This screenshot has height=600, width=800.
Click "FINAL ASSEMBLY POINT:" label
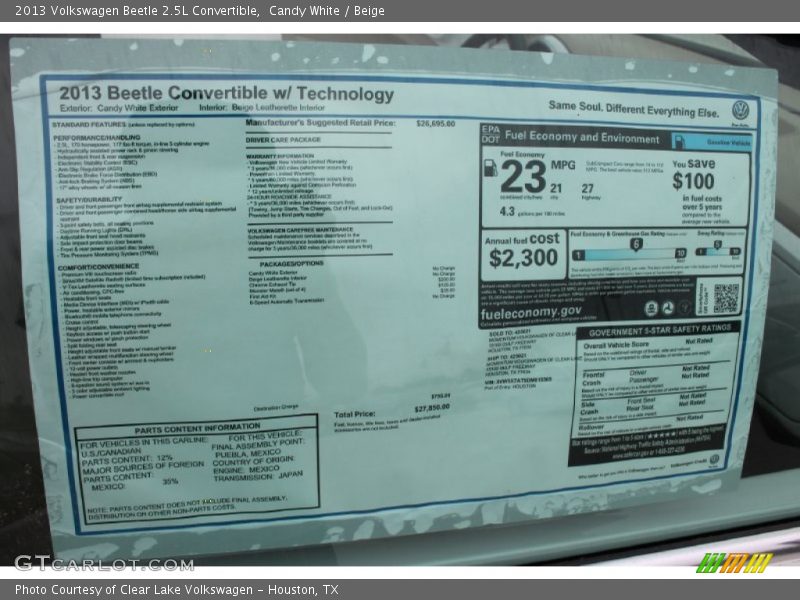point(258,444)
